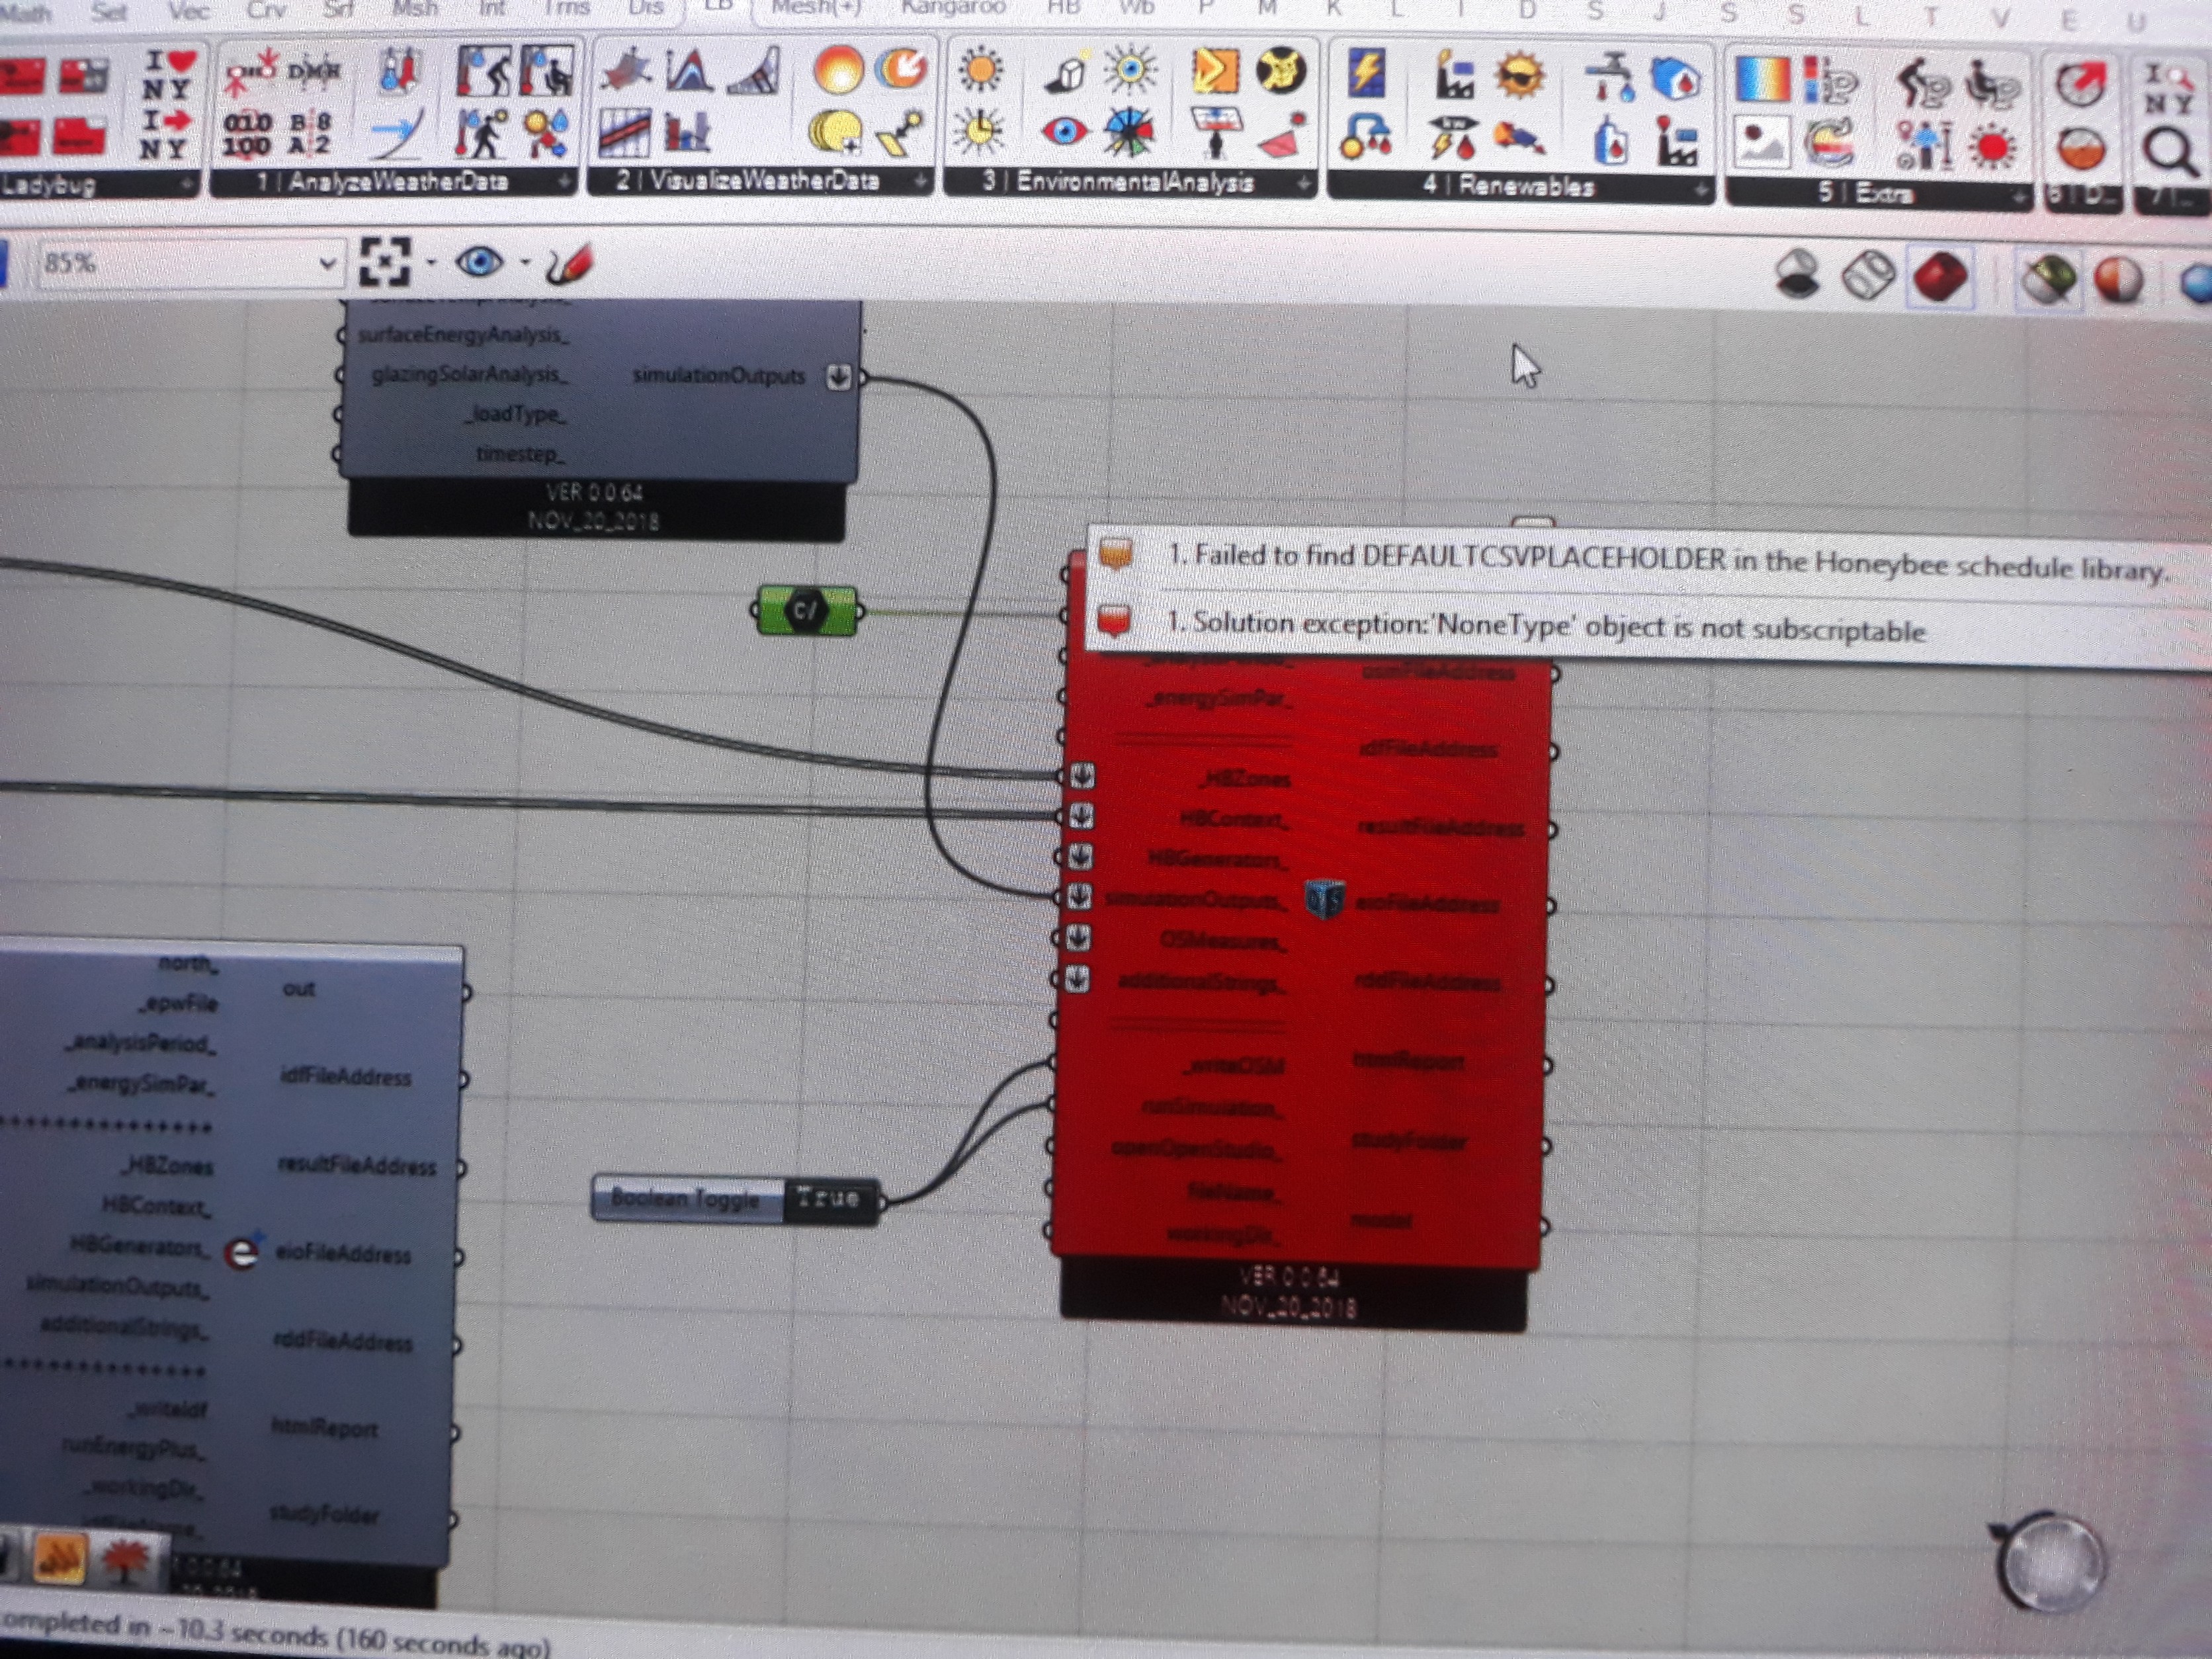Image resolution: width=2212 pixels, height=1659 pixels.
Task: Select the Wind Rose colorful radial icon
Action: point(1129,132)
